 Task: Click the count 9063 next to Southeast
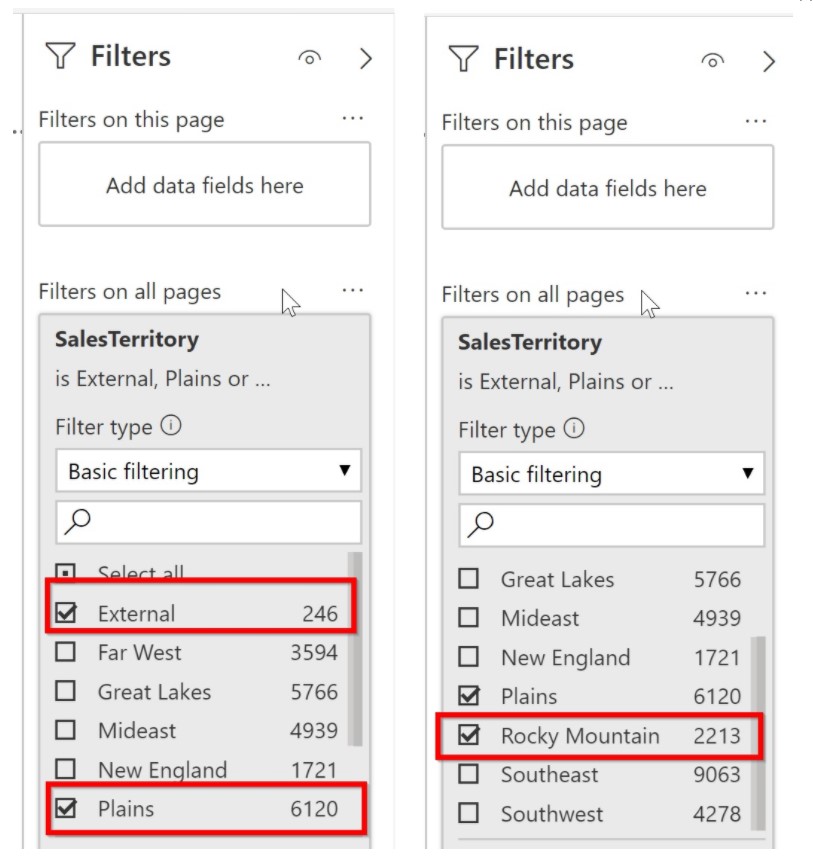[717, 774]
